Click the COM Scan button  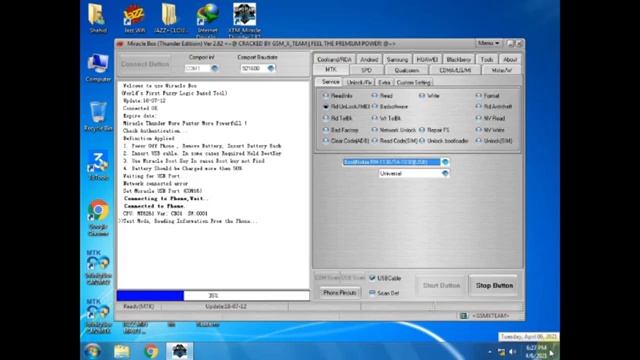[327, 278]
